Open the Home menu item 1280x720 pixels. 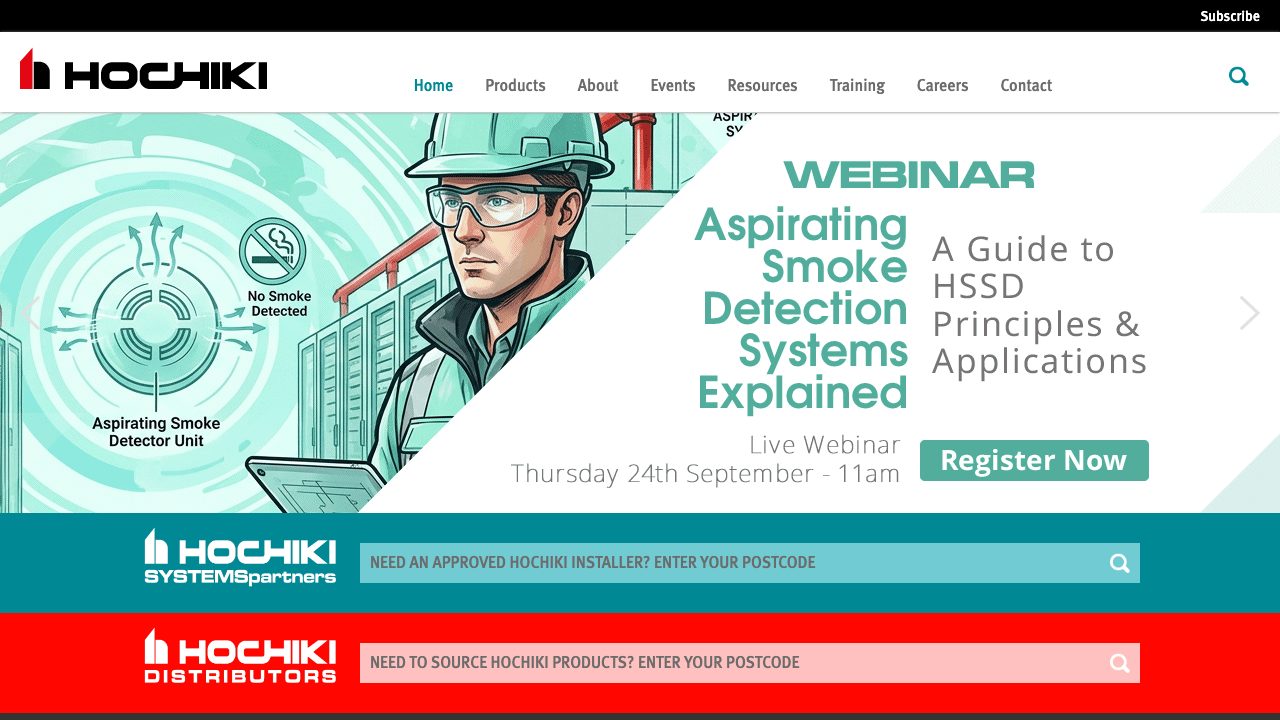point(433,86)
